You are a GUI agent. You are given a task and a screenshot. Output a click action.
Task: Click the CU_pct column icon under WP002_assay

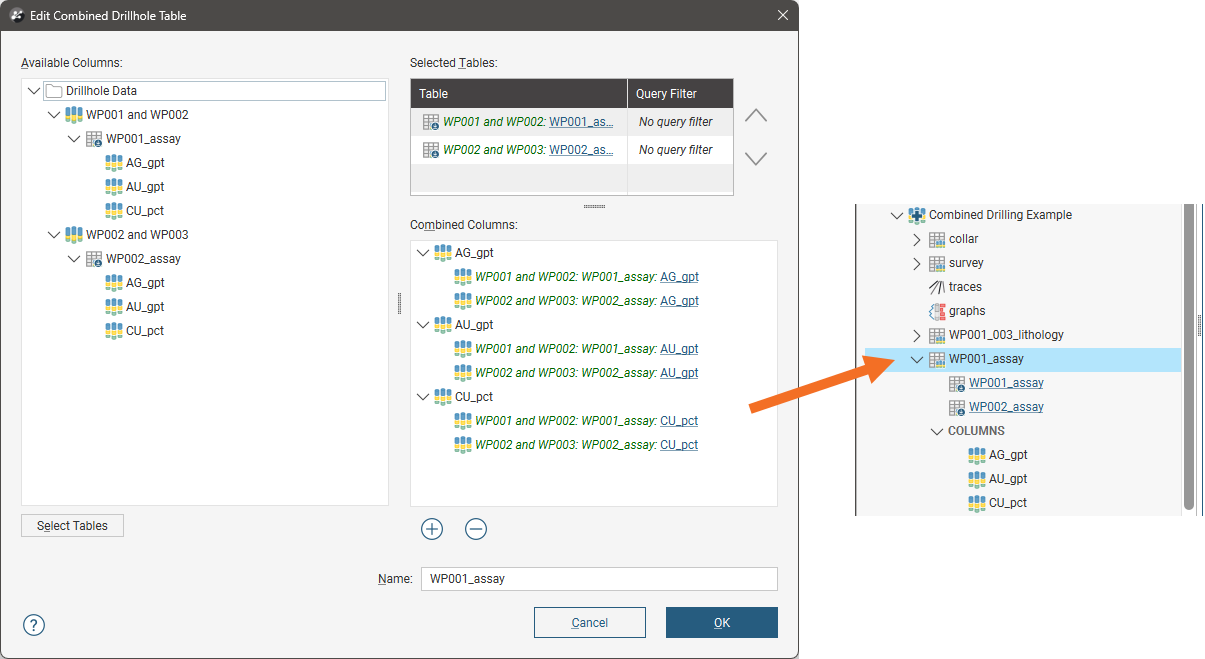pos(114,331)
